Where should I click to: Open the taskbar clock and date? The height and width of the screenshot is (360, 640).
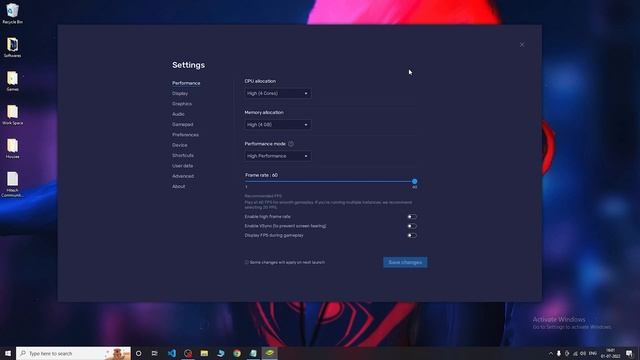pos(611,353)
